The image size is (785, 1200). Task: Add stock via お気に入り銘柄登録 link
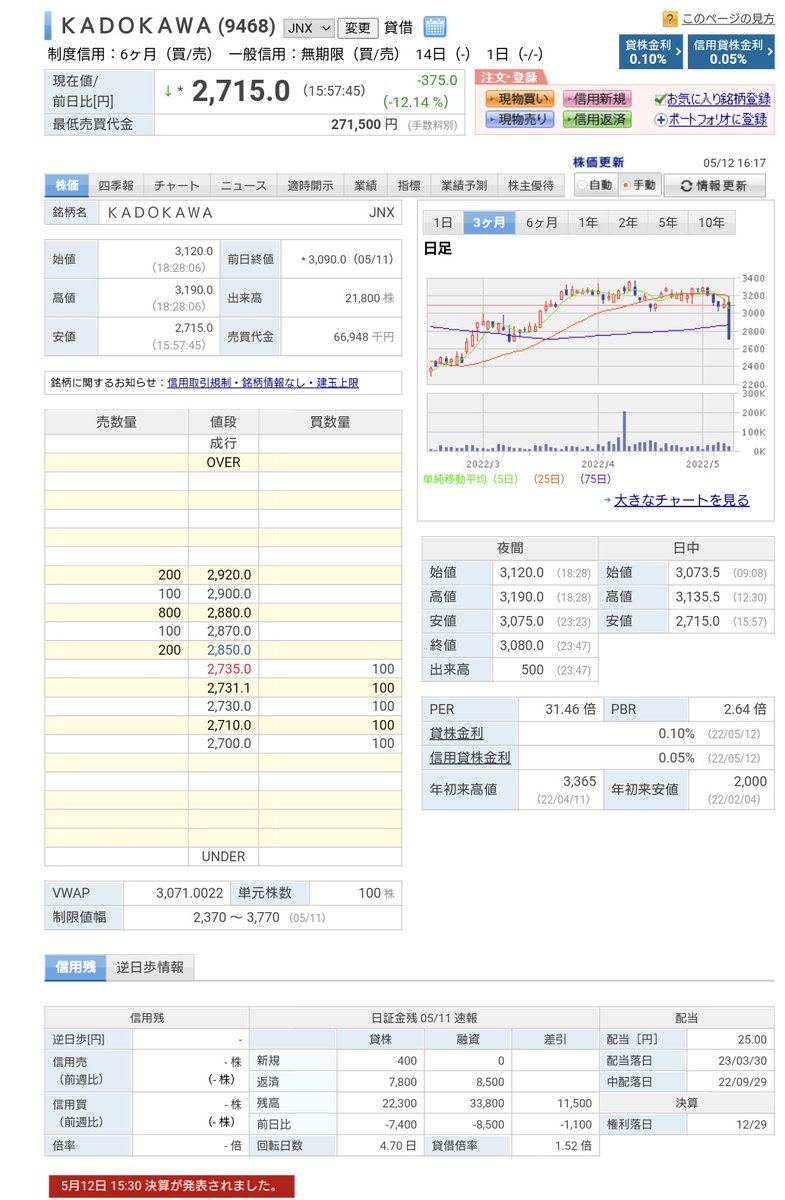718,99
